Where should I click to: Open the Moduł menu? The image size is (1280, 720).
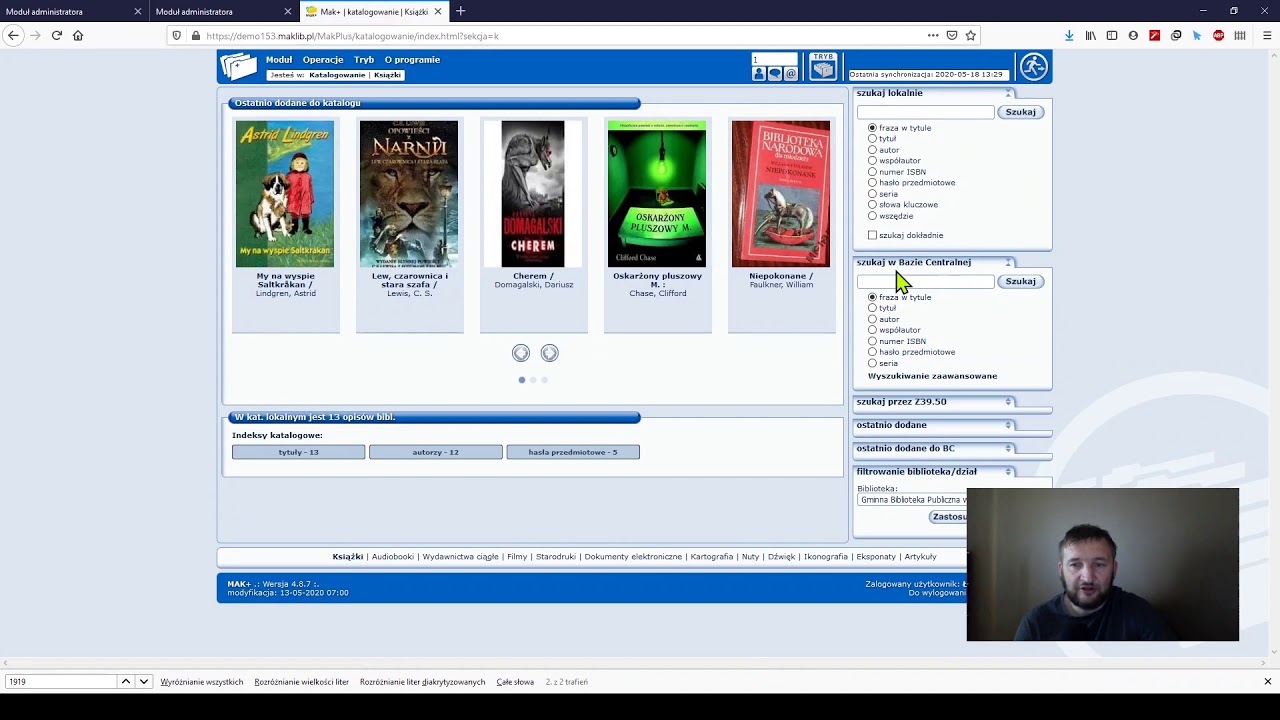[x=279, y=60]
